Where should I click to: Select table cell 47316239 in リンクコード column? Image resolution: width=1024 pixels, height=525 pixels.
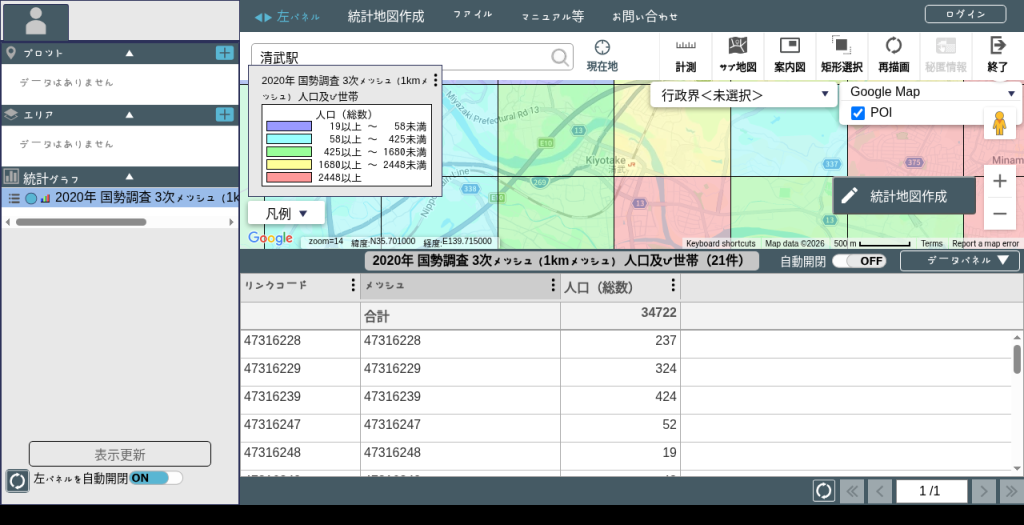[x=300, y=396]
